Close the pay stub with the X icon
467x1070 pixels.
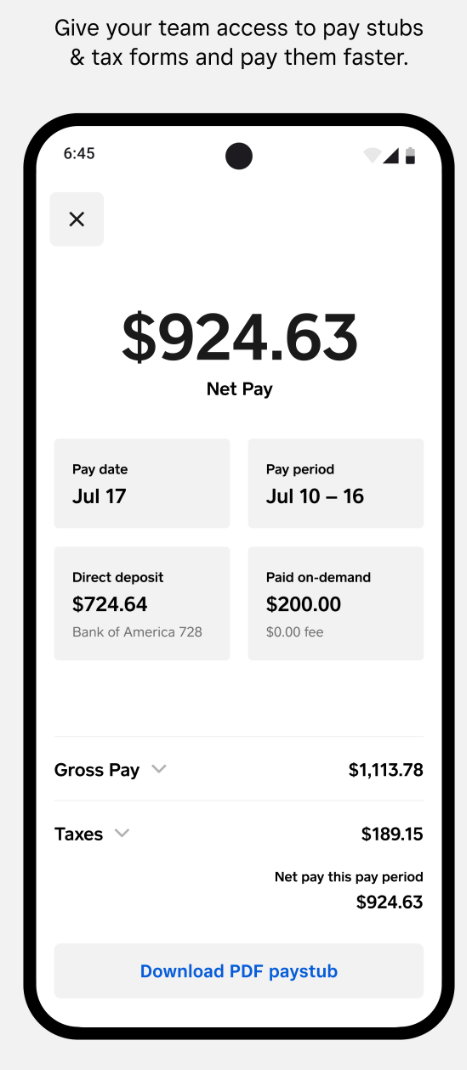click(x=76, y=219)
